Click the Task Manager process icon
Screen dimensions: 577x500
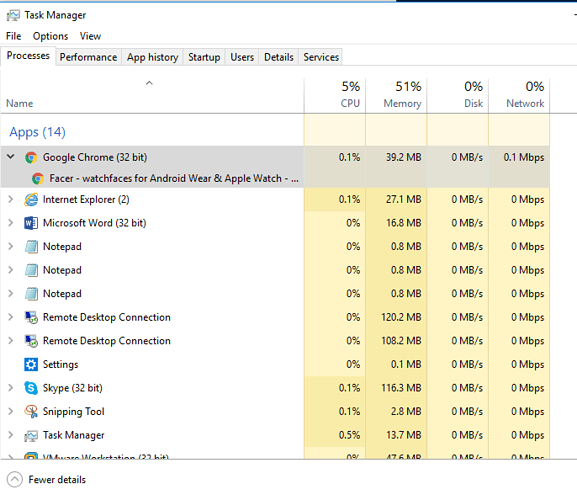pos(31,435)
